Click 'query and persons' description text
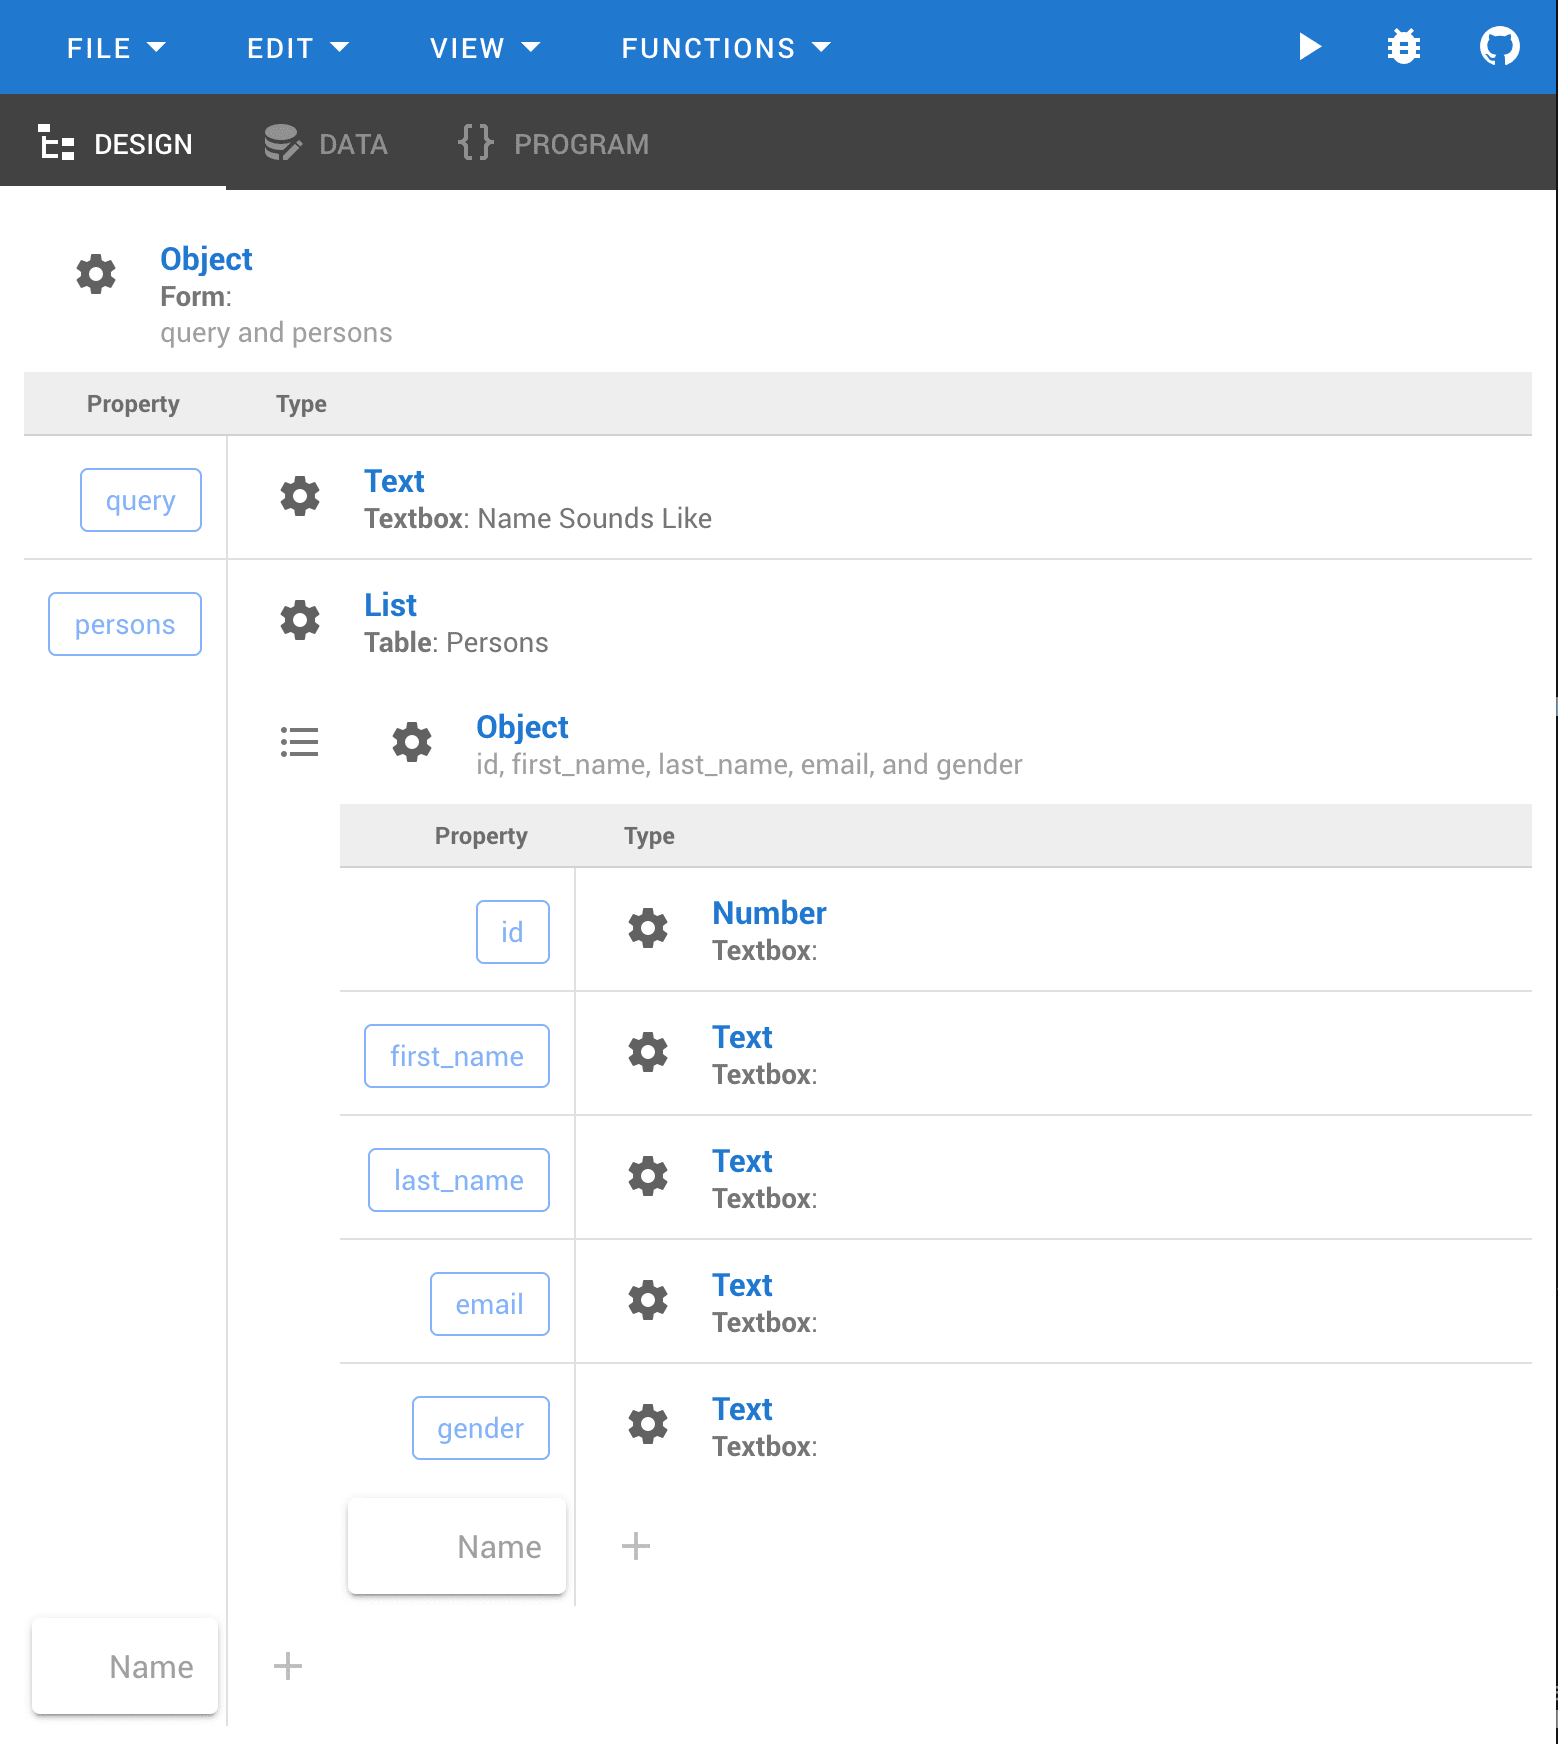 click(276, 332)
